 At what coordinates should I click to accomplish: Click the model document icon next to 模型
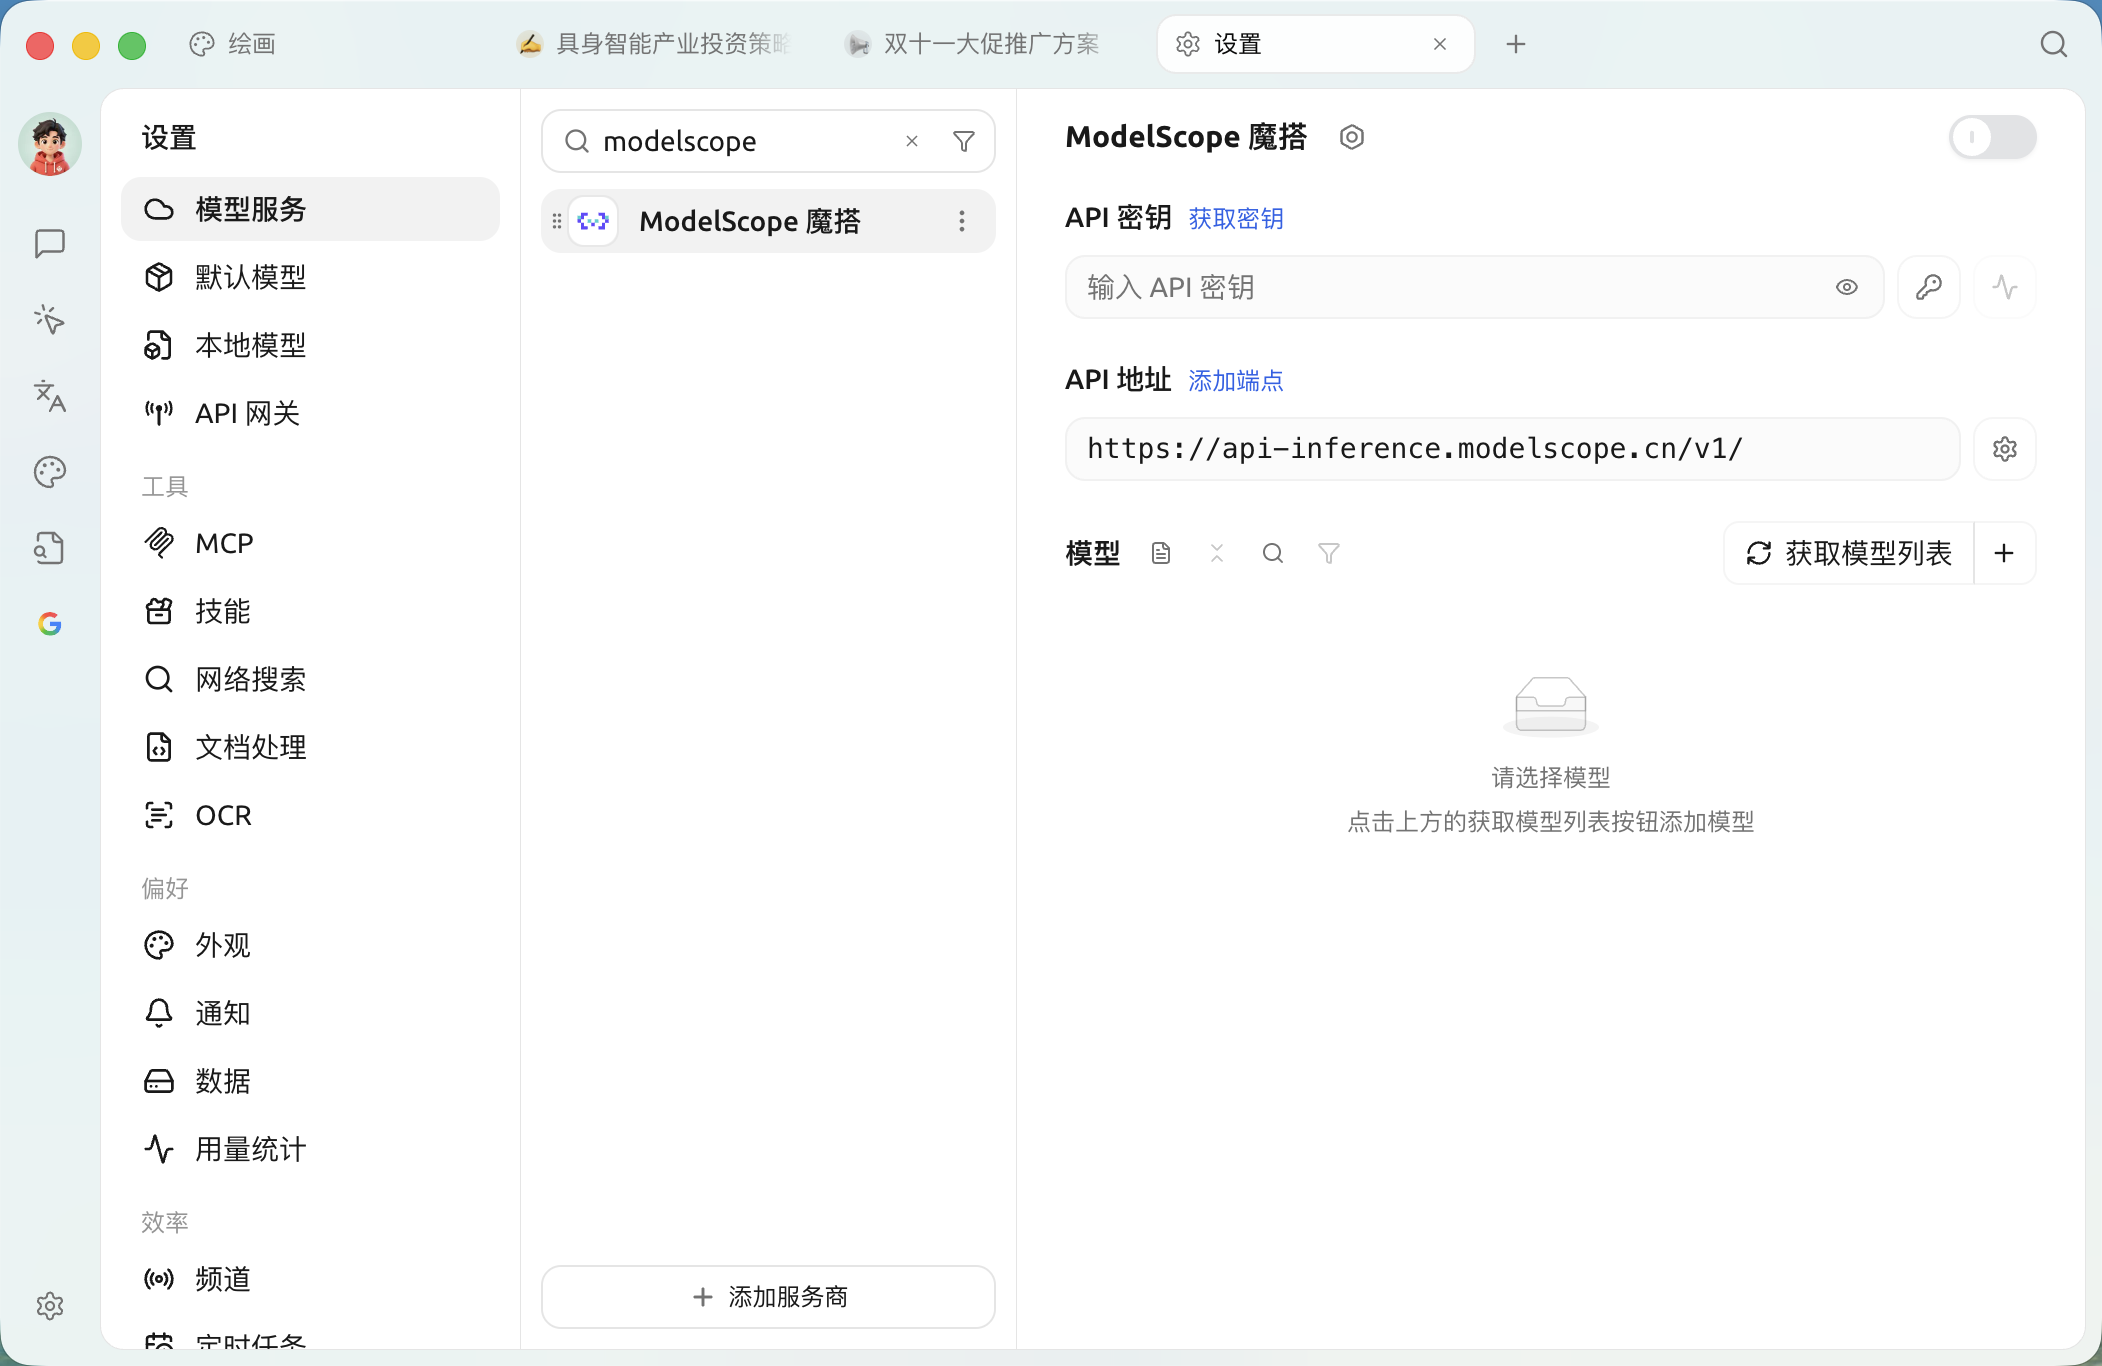coord(1161,553)
